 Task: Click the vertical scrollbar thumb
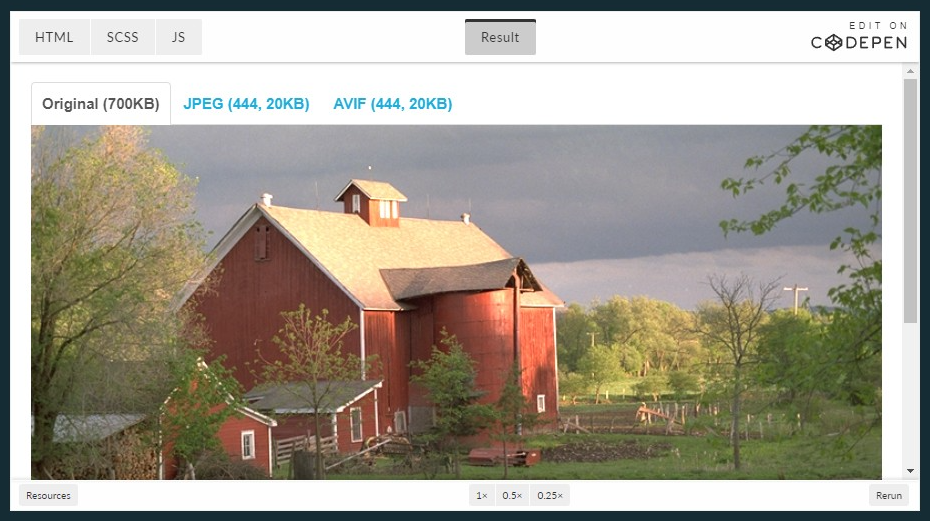910,201
